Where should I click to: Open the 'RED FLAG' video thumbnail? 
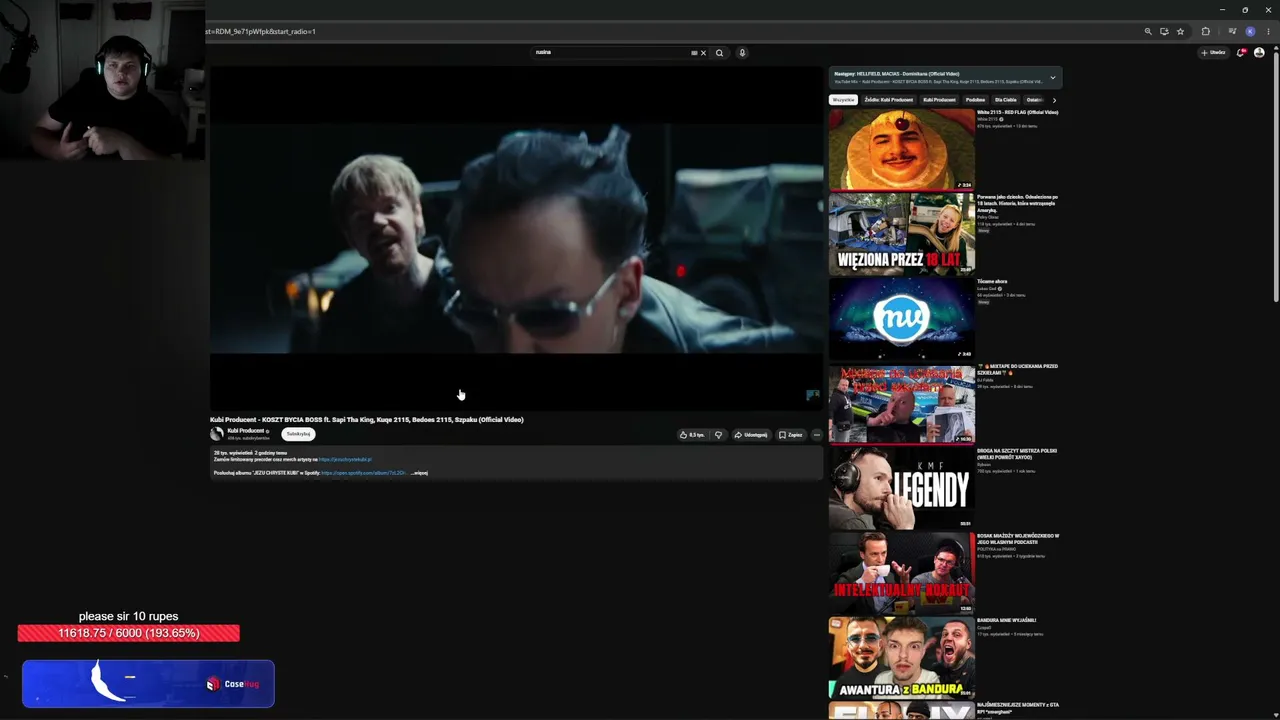point(902,149)
